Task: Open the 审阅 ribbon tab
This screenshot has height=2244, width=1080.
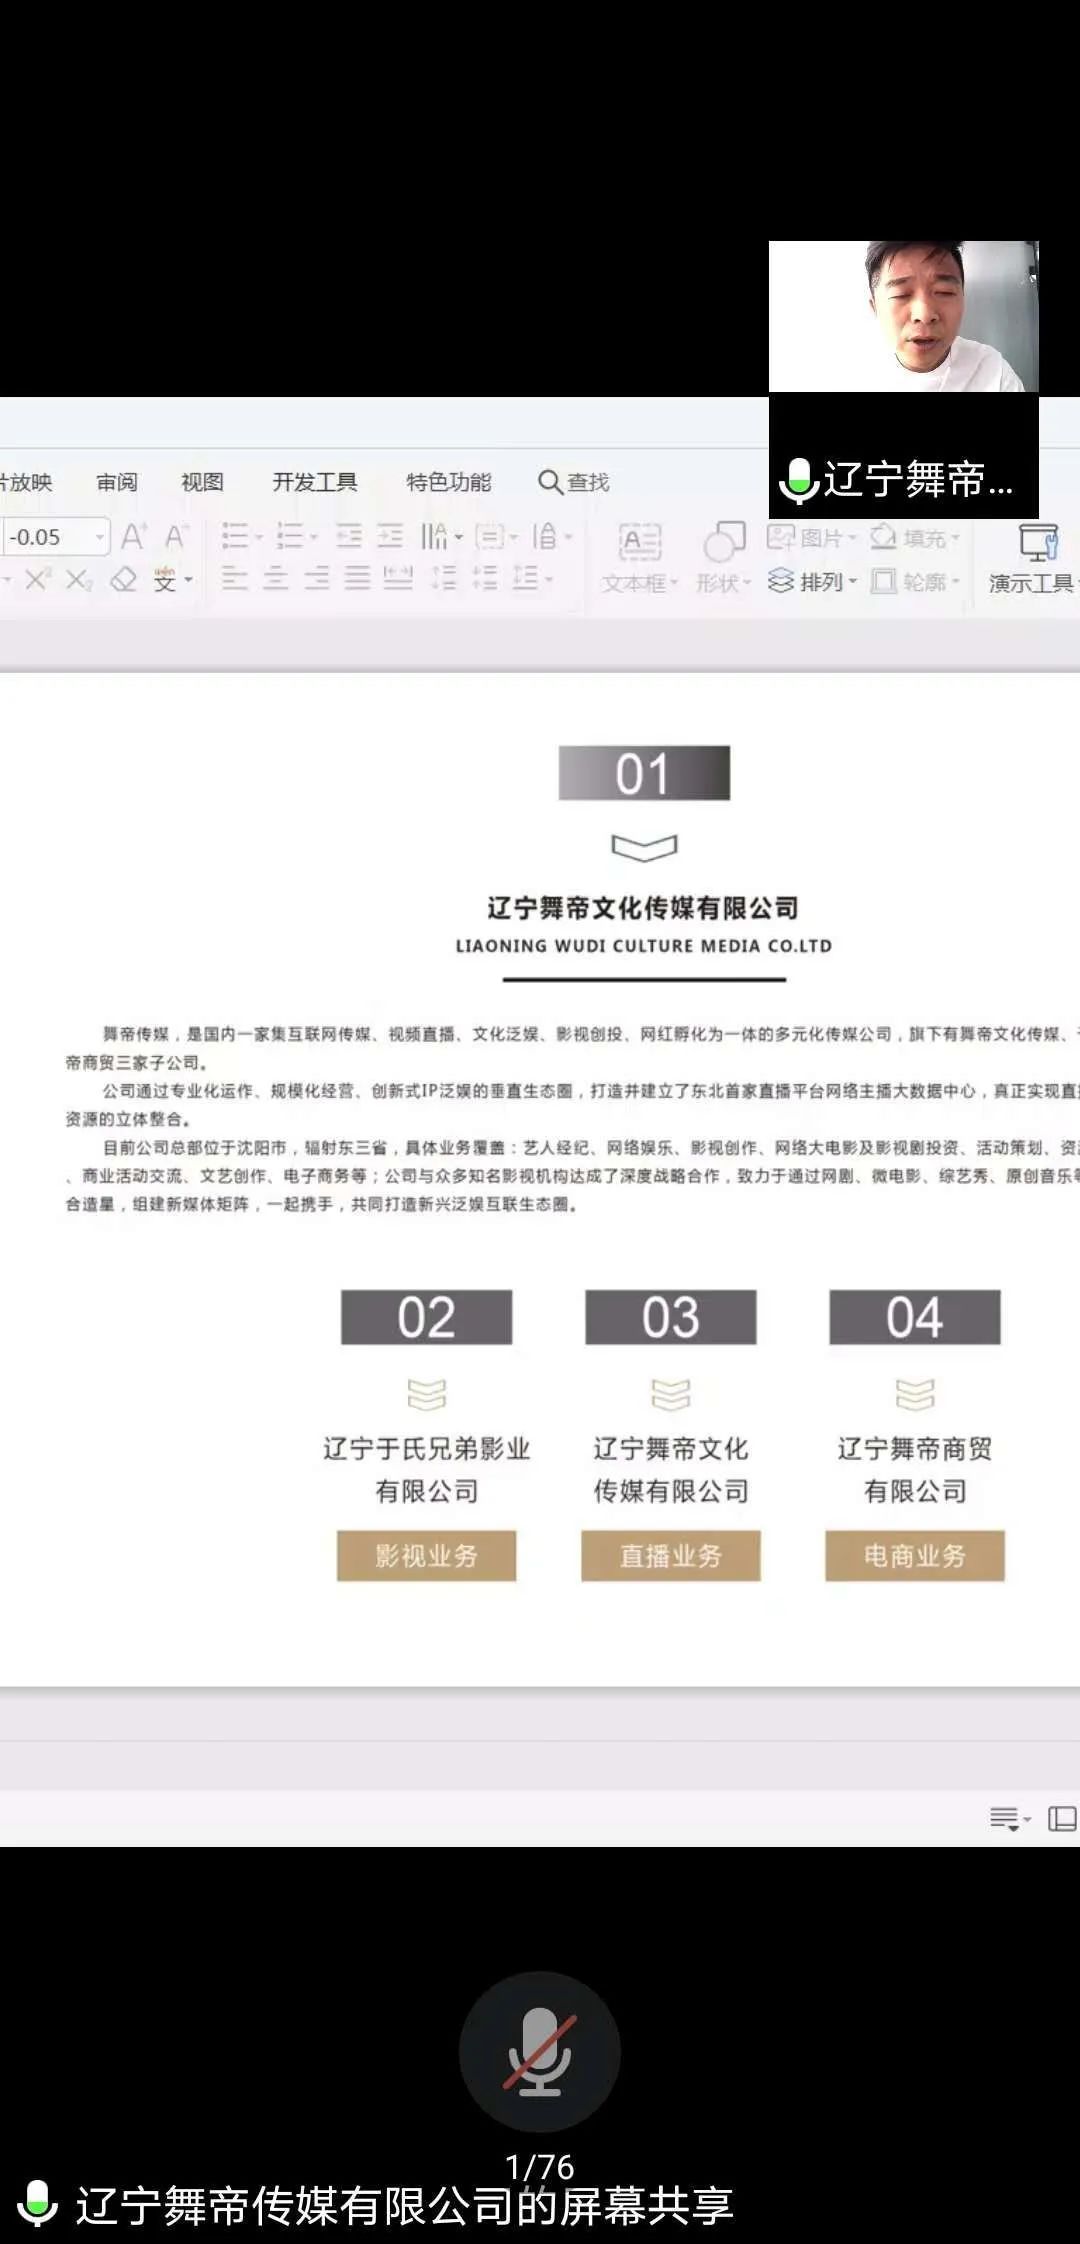Action: click(117, 482)
